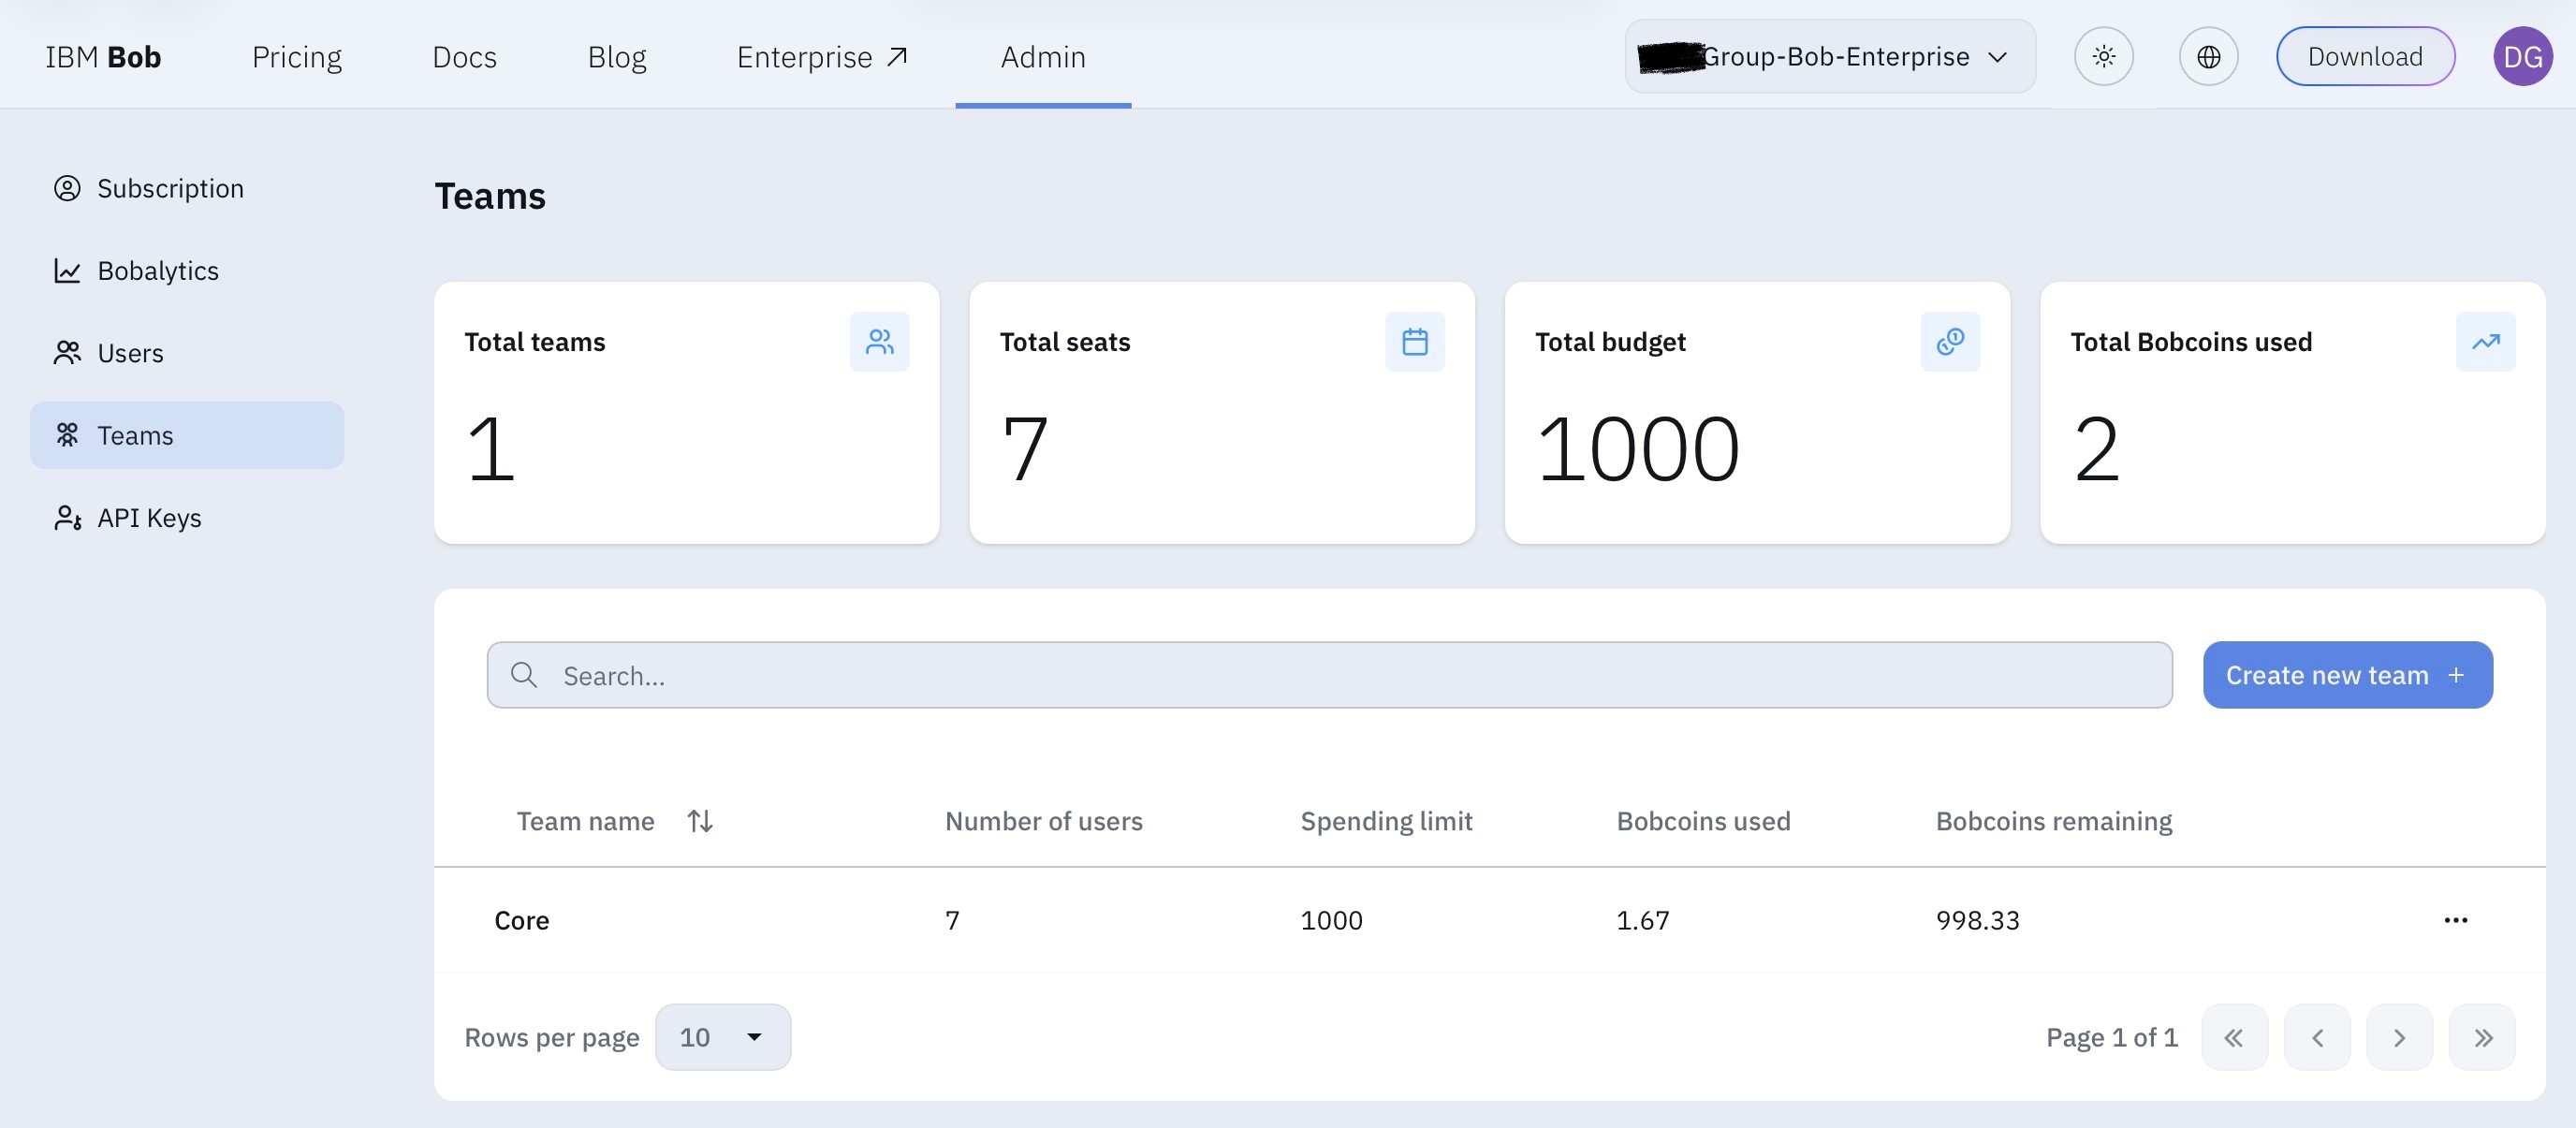Open the Bobalytics sidebar page
Viewport: 2576px width, 1128px height.
[x=187, y=271]
